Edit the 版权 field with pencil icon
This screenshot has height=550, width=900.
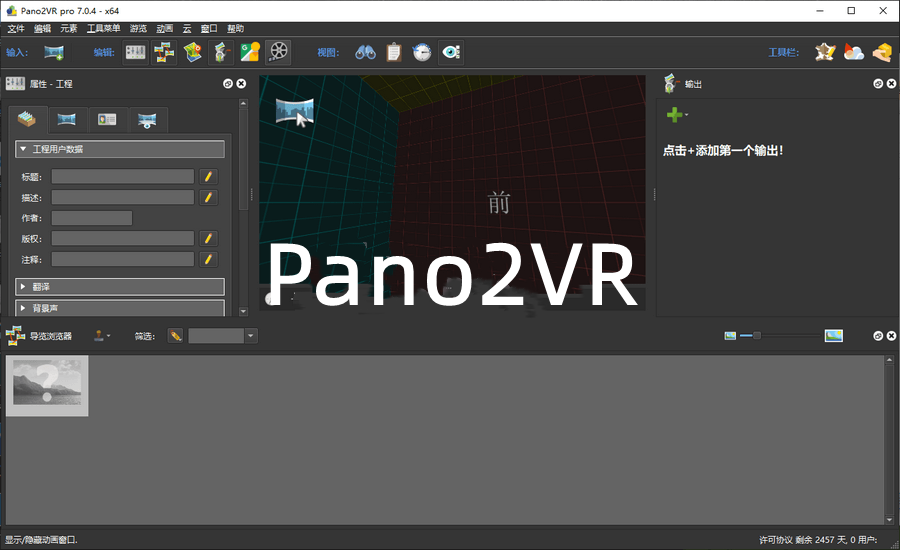point(208,238)
